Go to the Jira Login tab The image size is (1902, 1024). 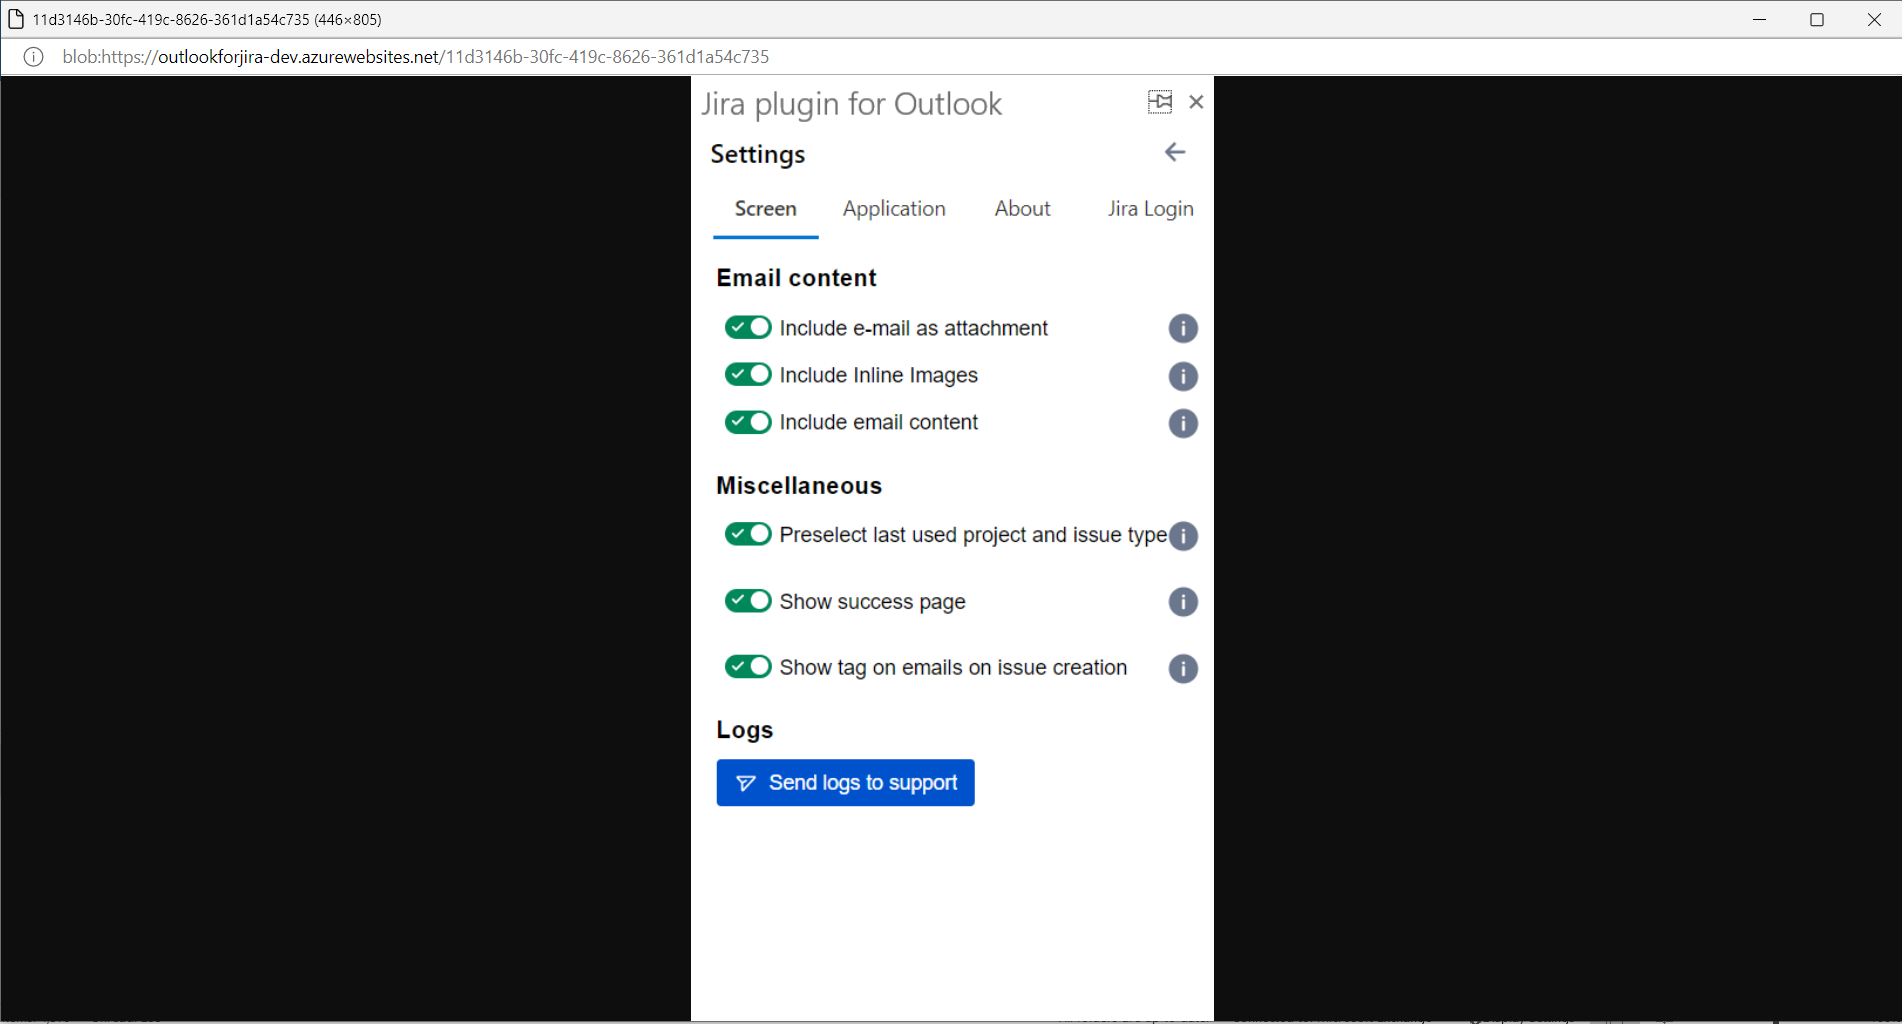(1150, 209)
